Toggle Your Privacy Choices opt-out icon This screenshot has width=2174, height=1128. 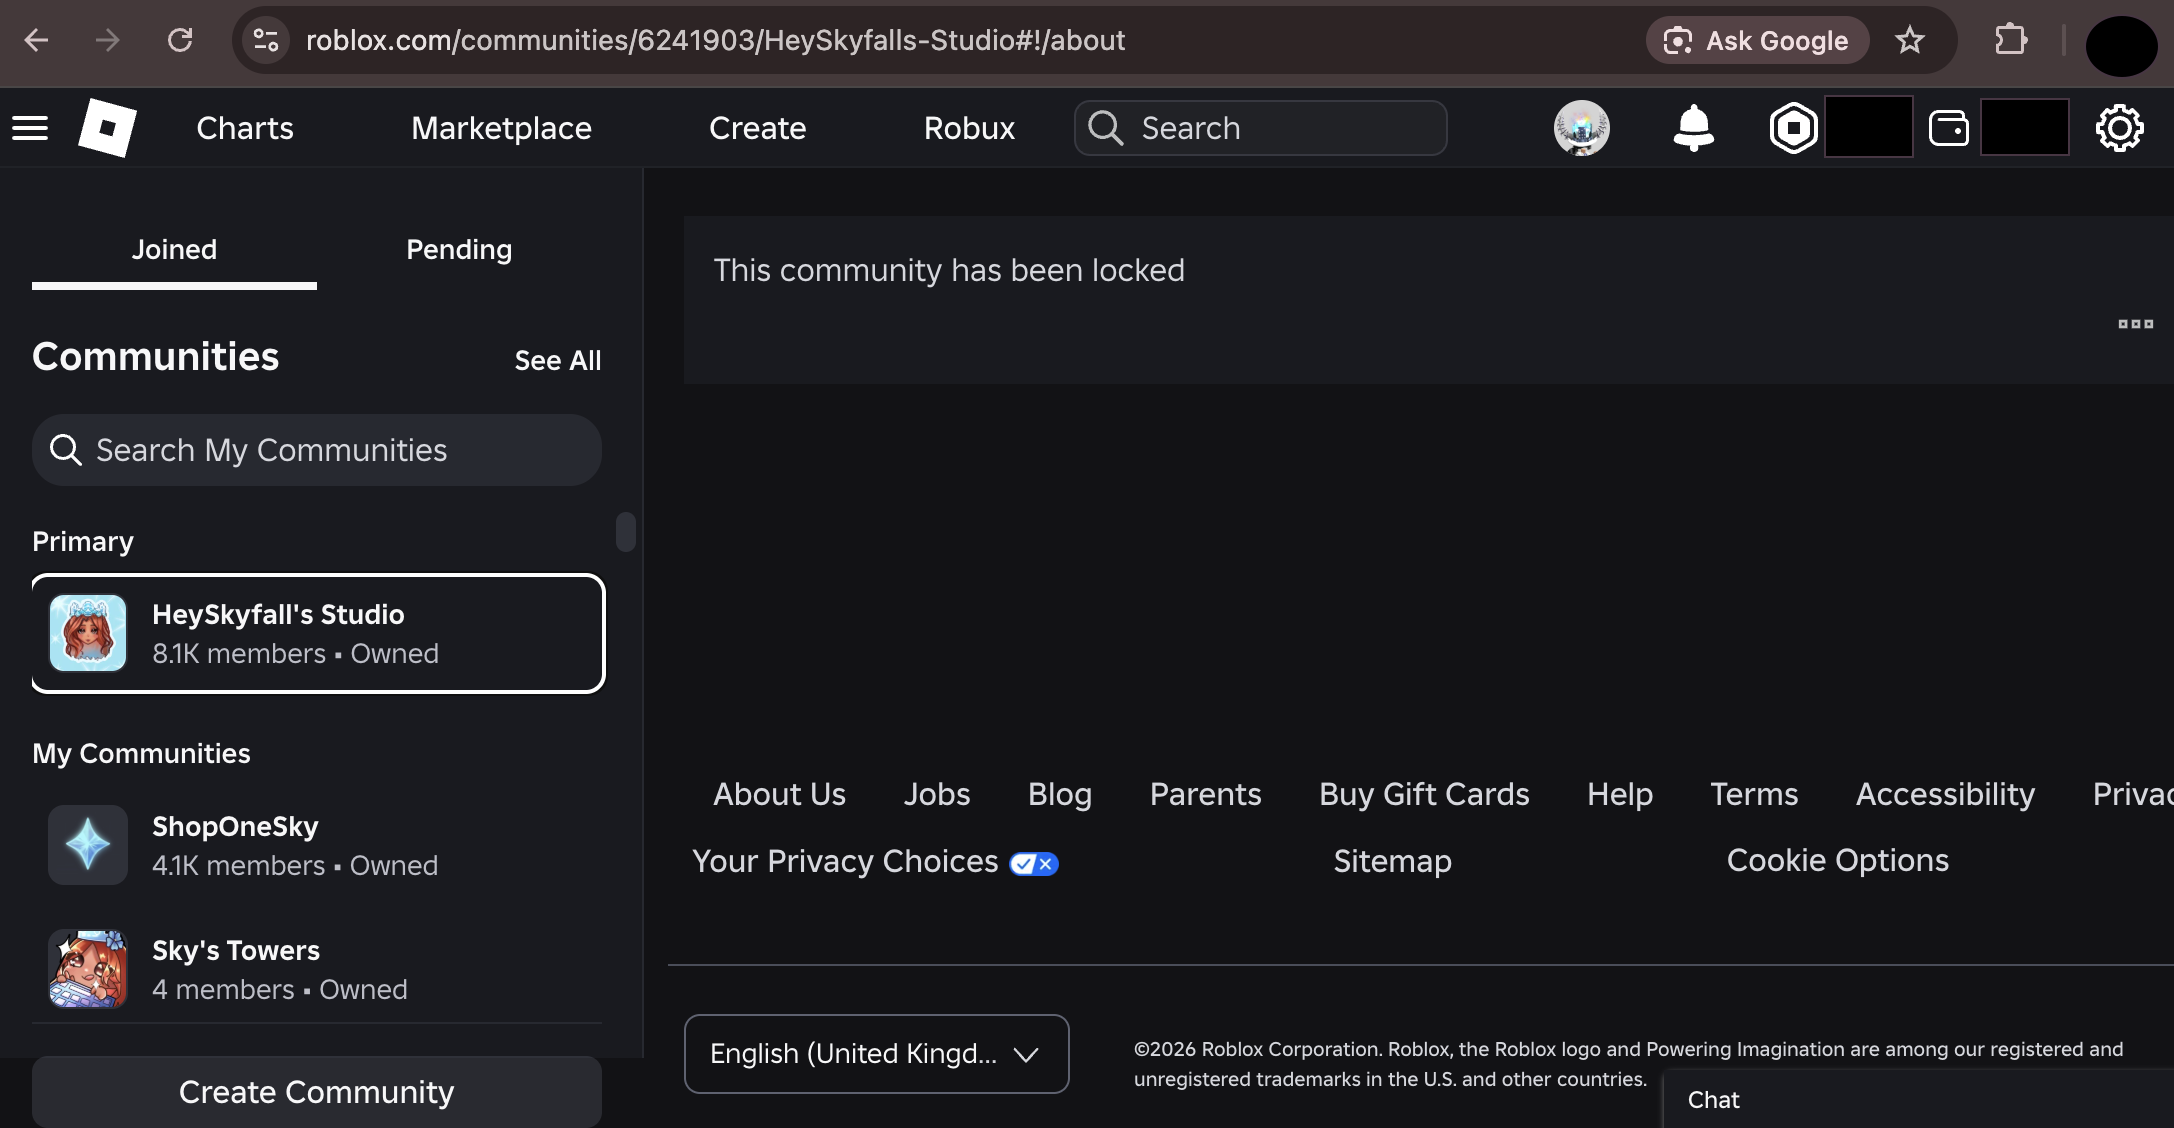tap(1034, 863)
